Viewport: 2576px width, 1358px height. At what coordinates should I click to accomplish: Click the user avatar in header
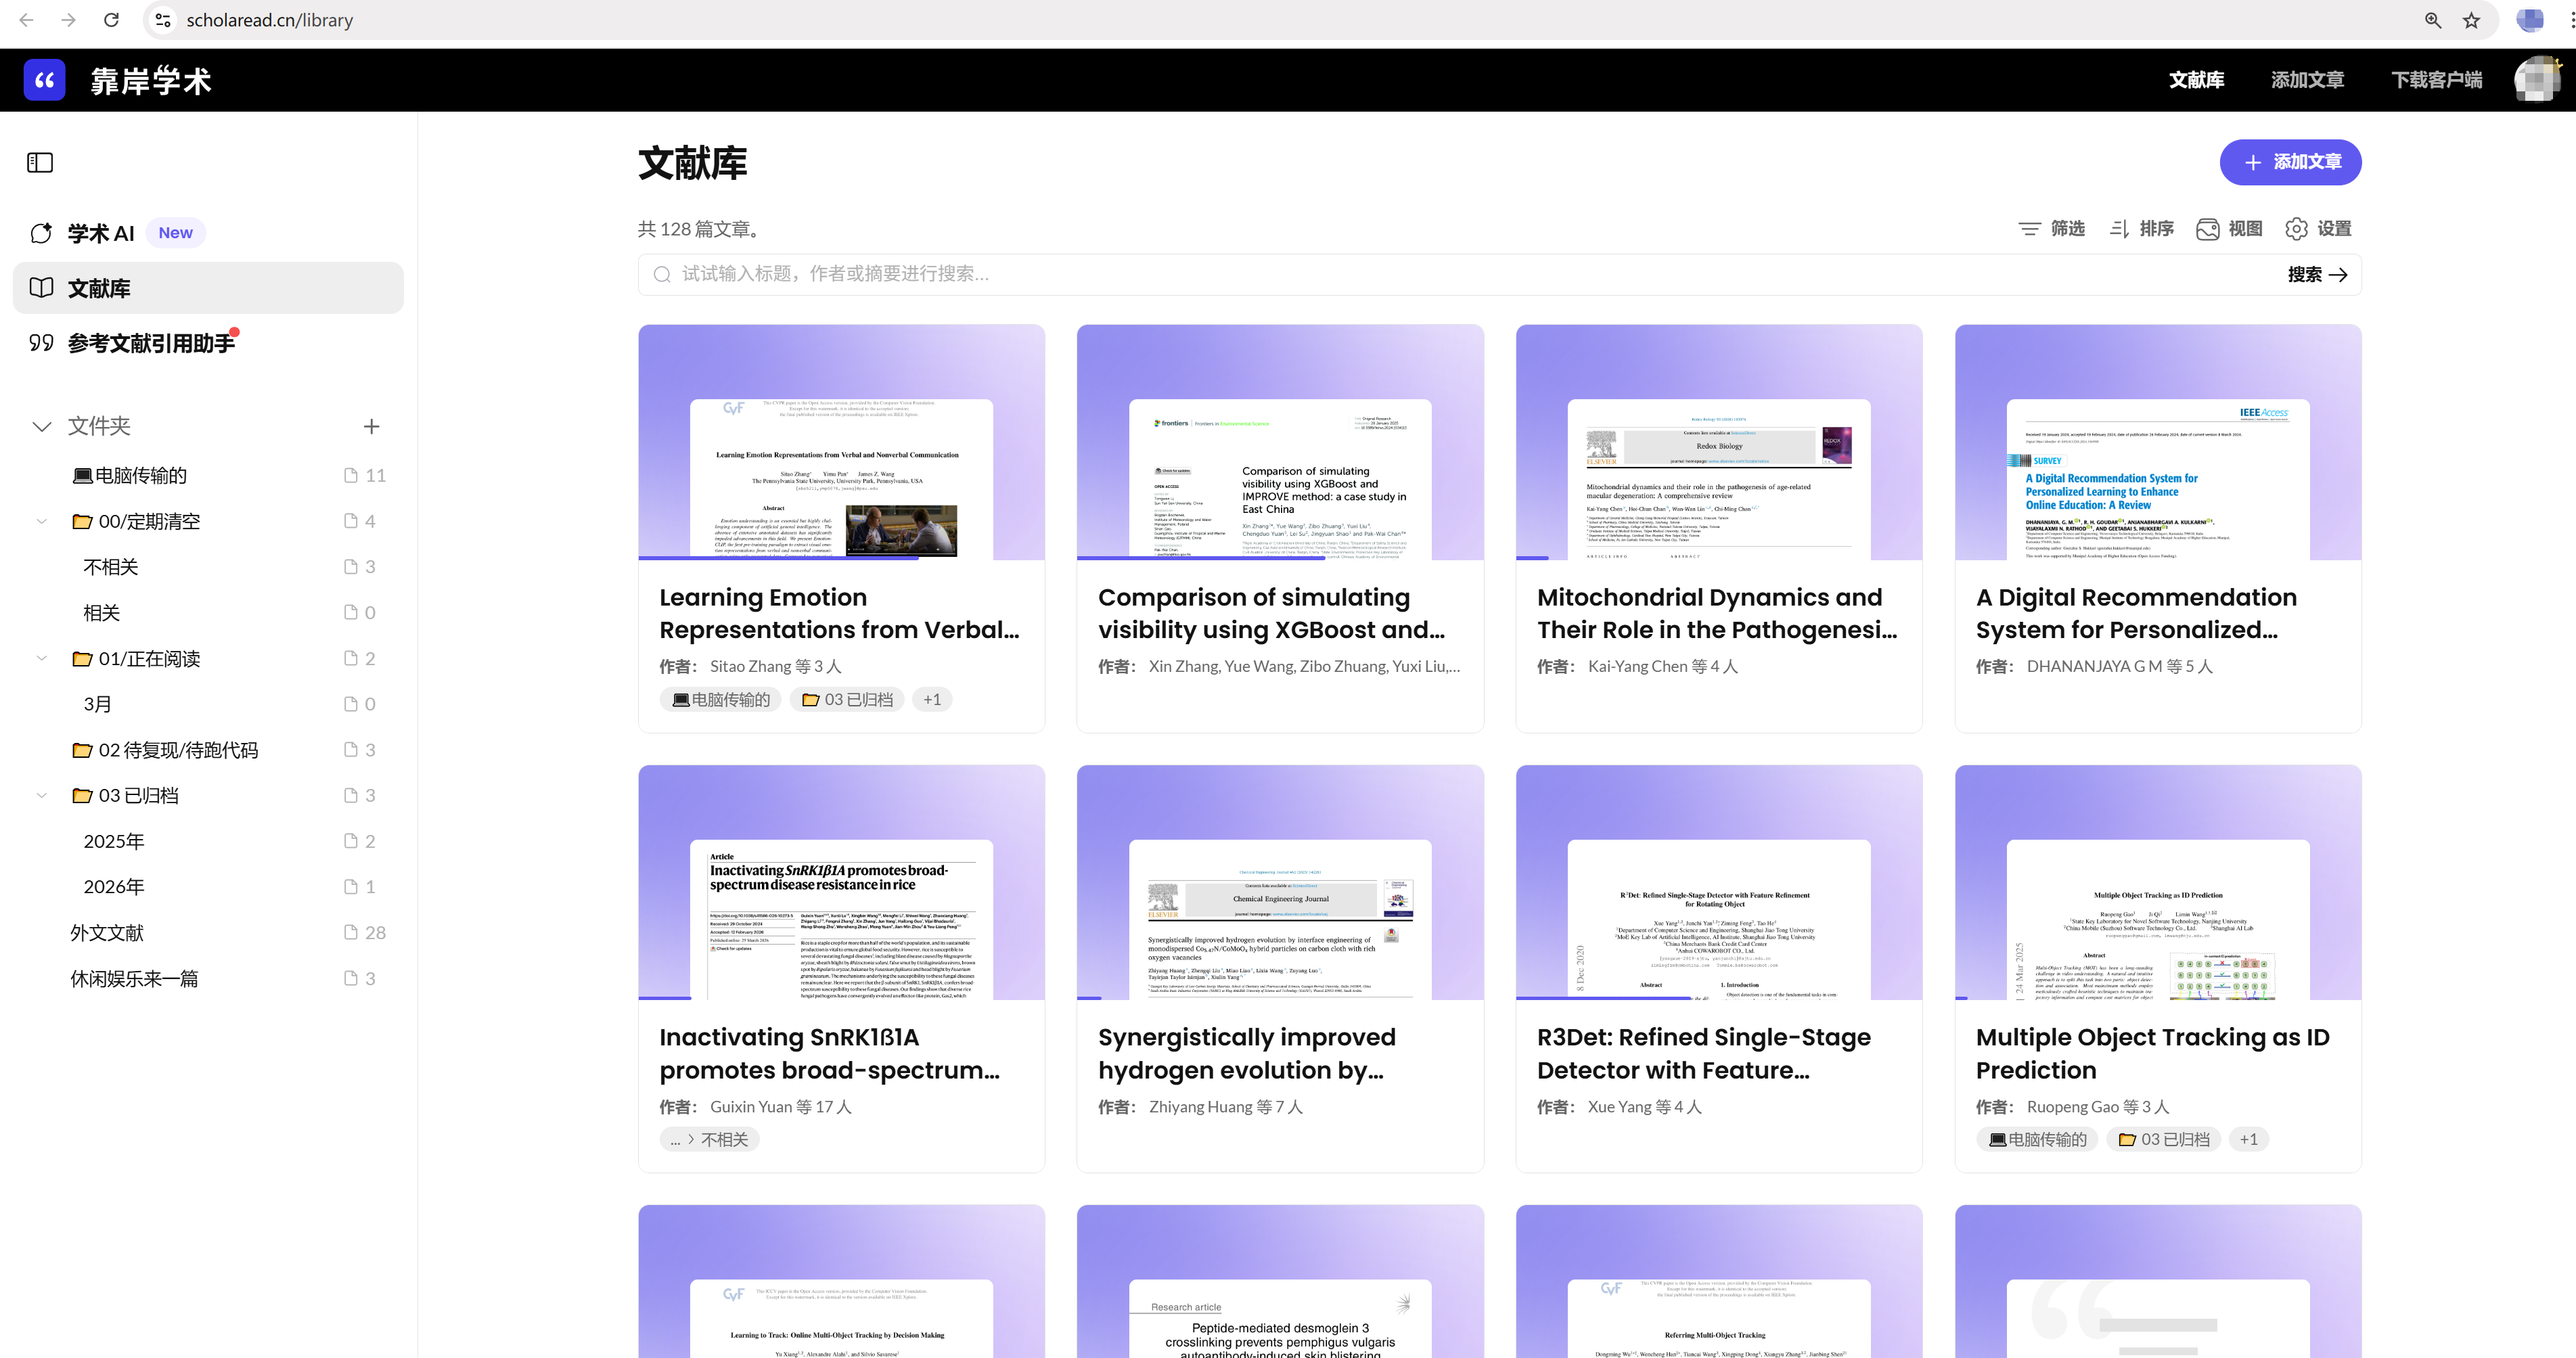pos(2538,80)
